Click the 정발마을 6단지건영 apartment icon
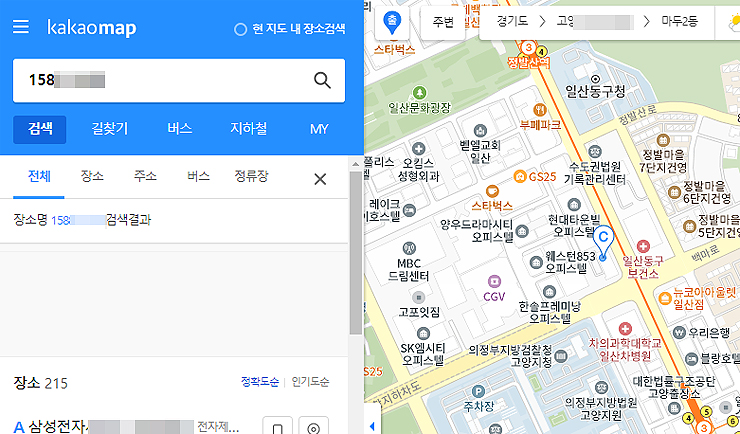The height and width of the screenshot is (434, 740). click(x=674, y=192)
